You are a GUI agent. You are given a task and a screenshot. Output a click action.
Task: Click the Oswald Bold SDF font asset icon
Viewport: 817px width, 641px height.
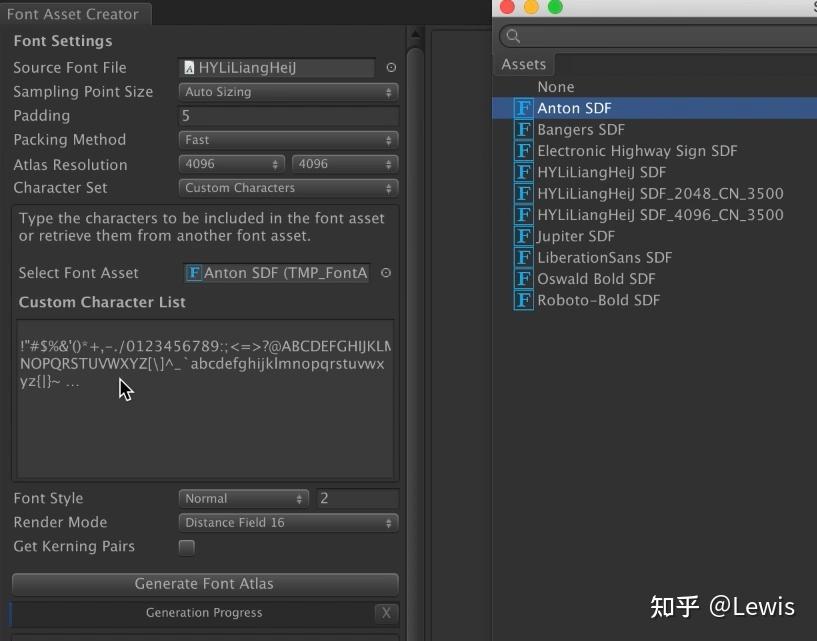click(x=522, y=278)
